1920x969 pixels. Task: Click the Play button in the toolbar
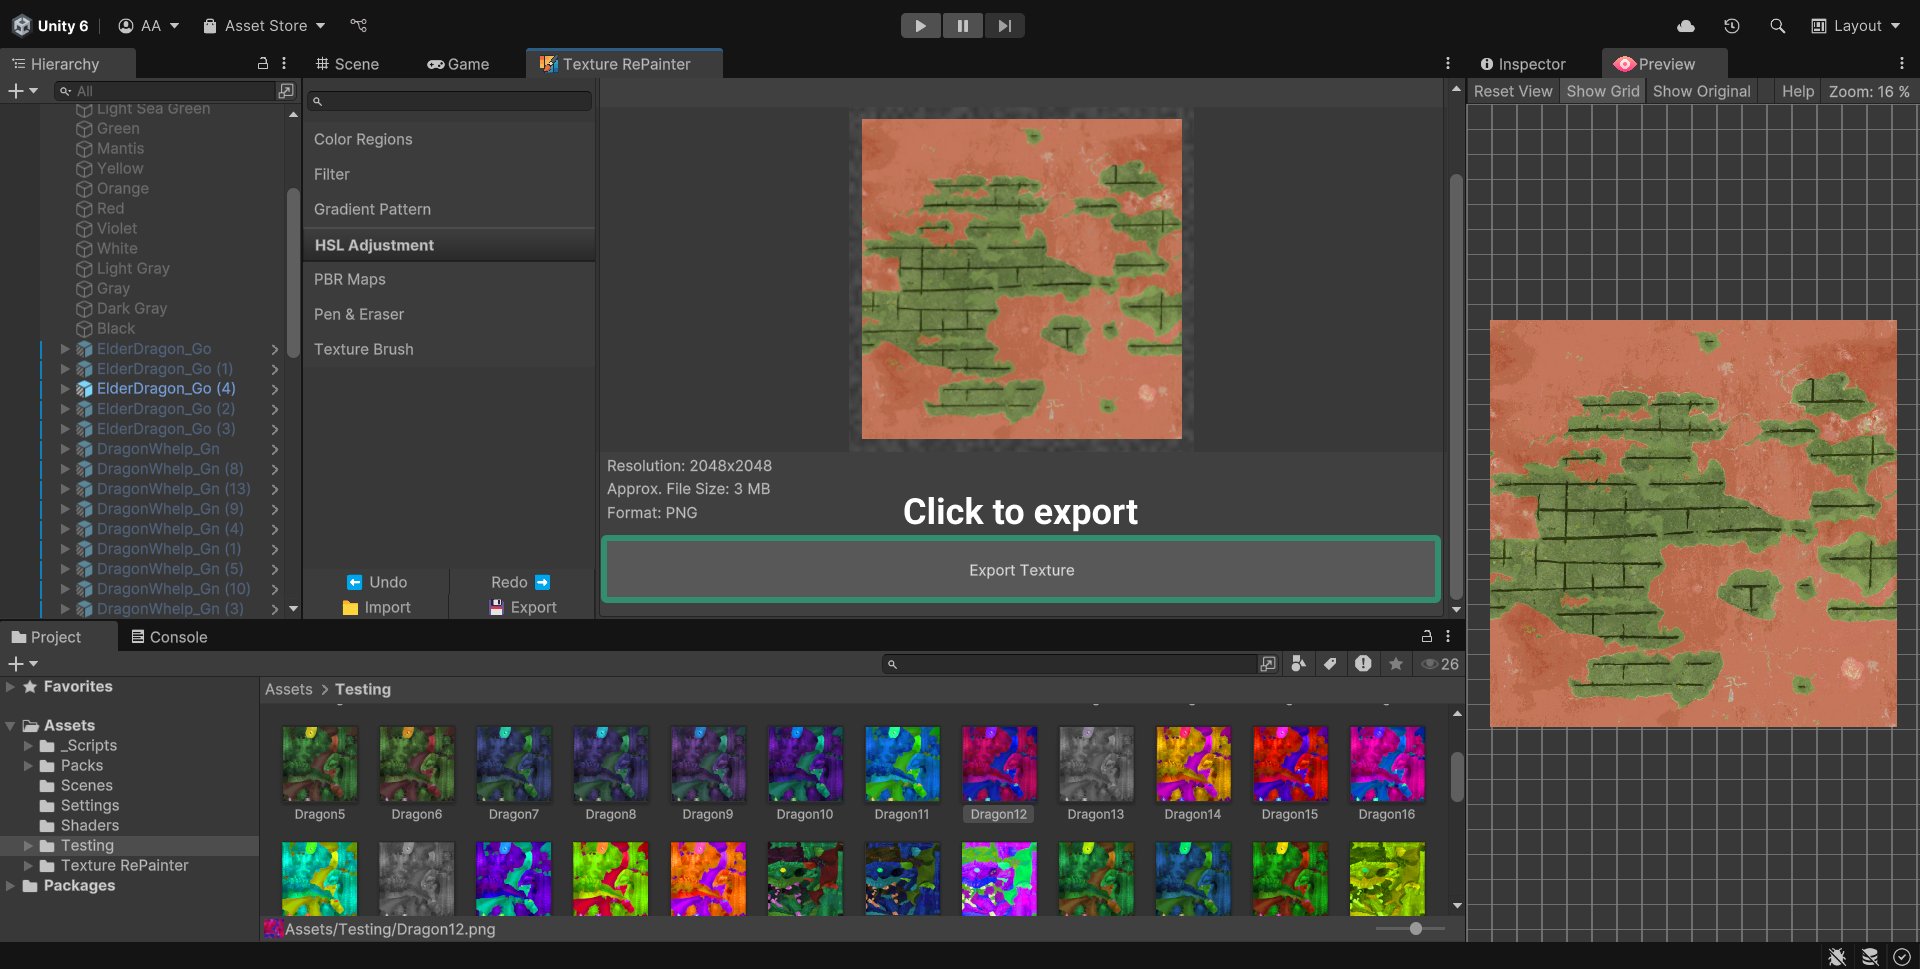pyautogui.click(x=920, y=26)
